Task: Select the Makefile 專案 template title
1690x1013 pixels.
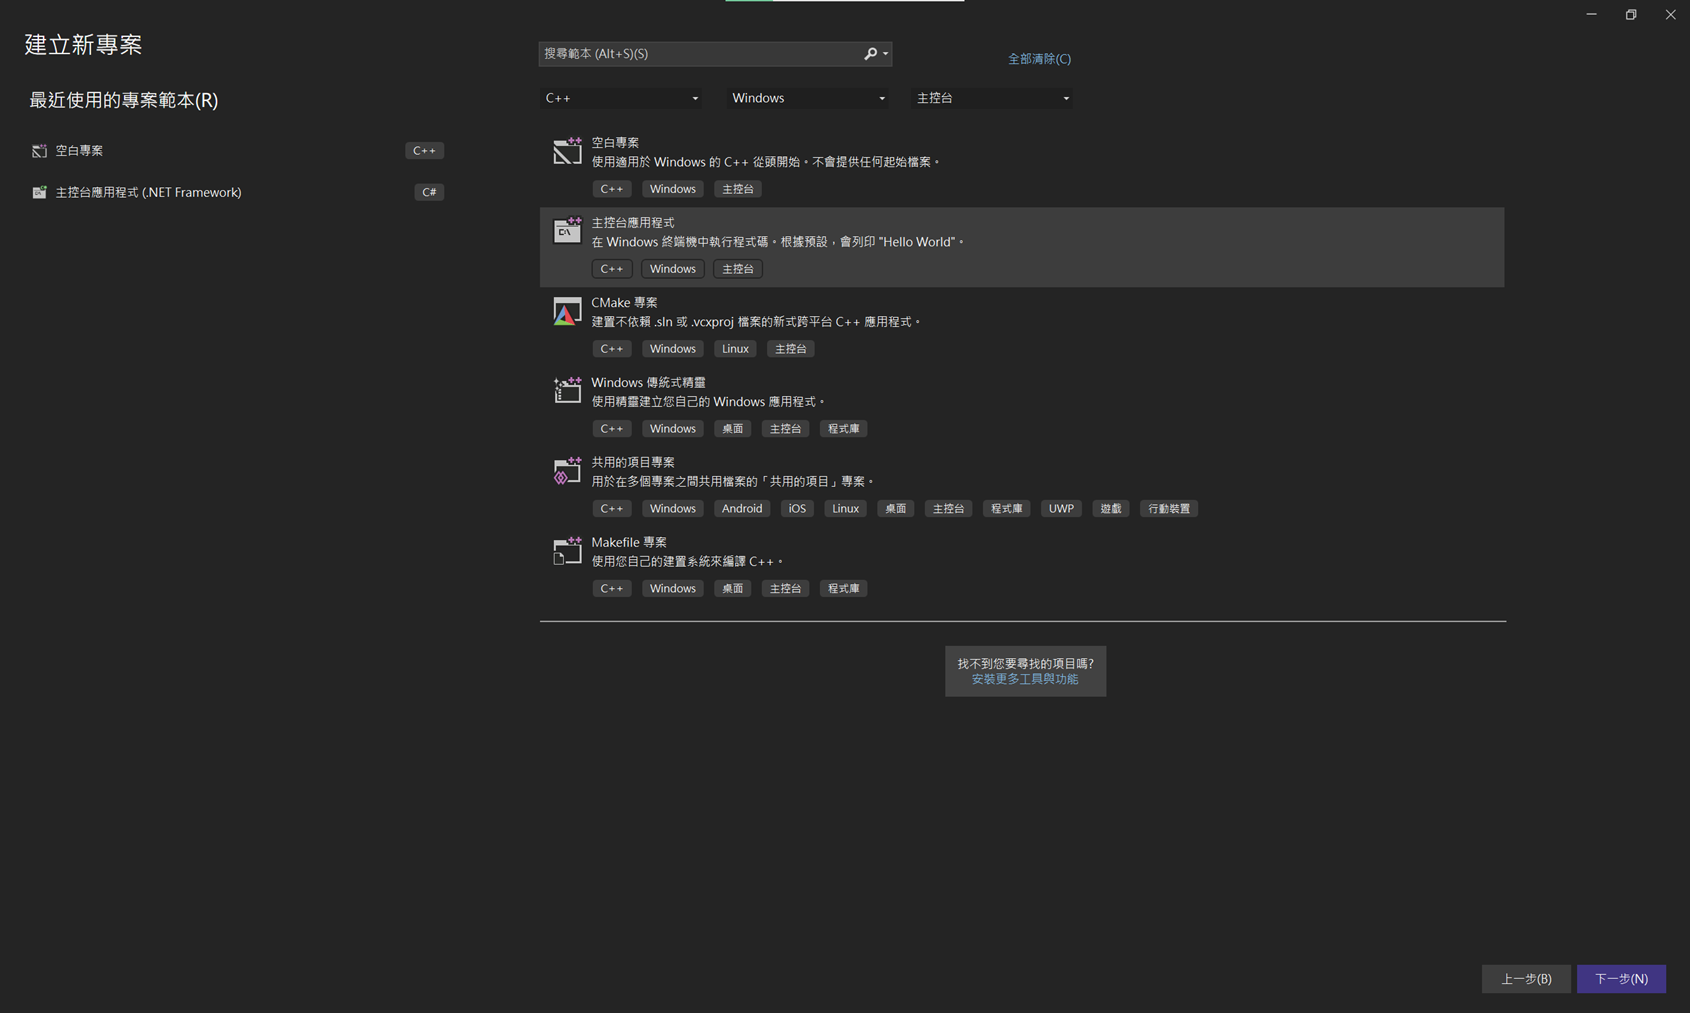Action: tap(628, 542)
